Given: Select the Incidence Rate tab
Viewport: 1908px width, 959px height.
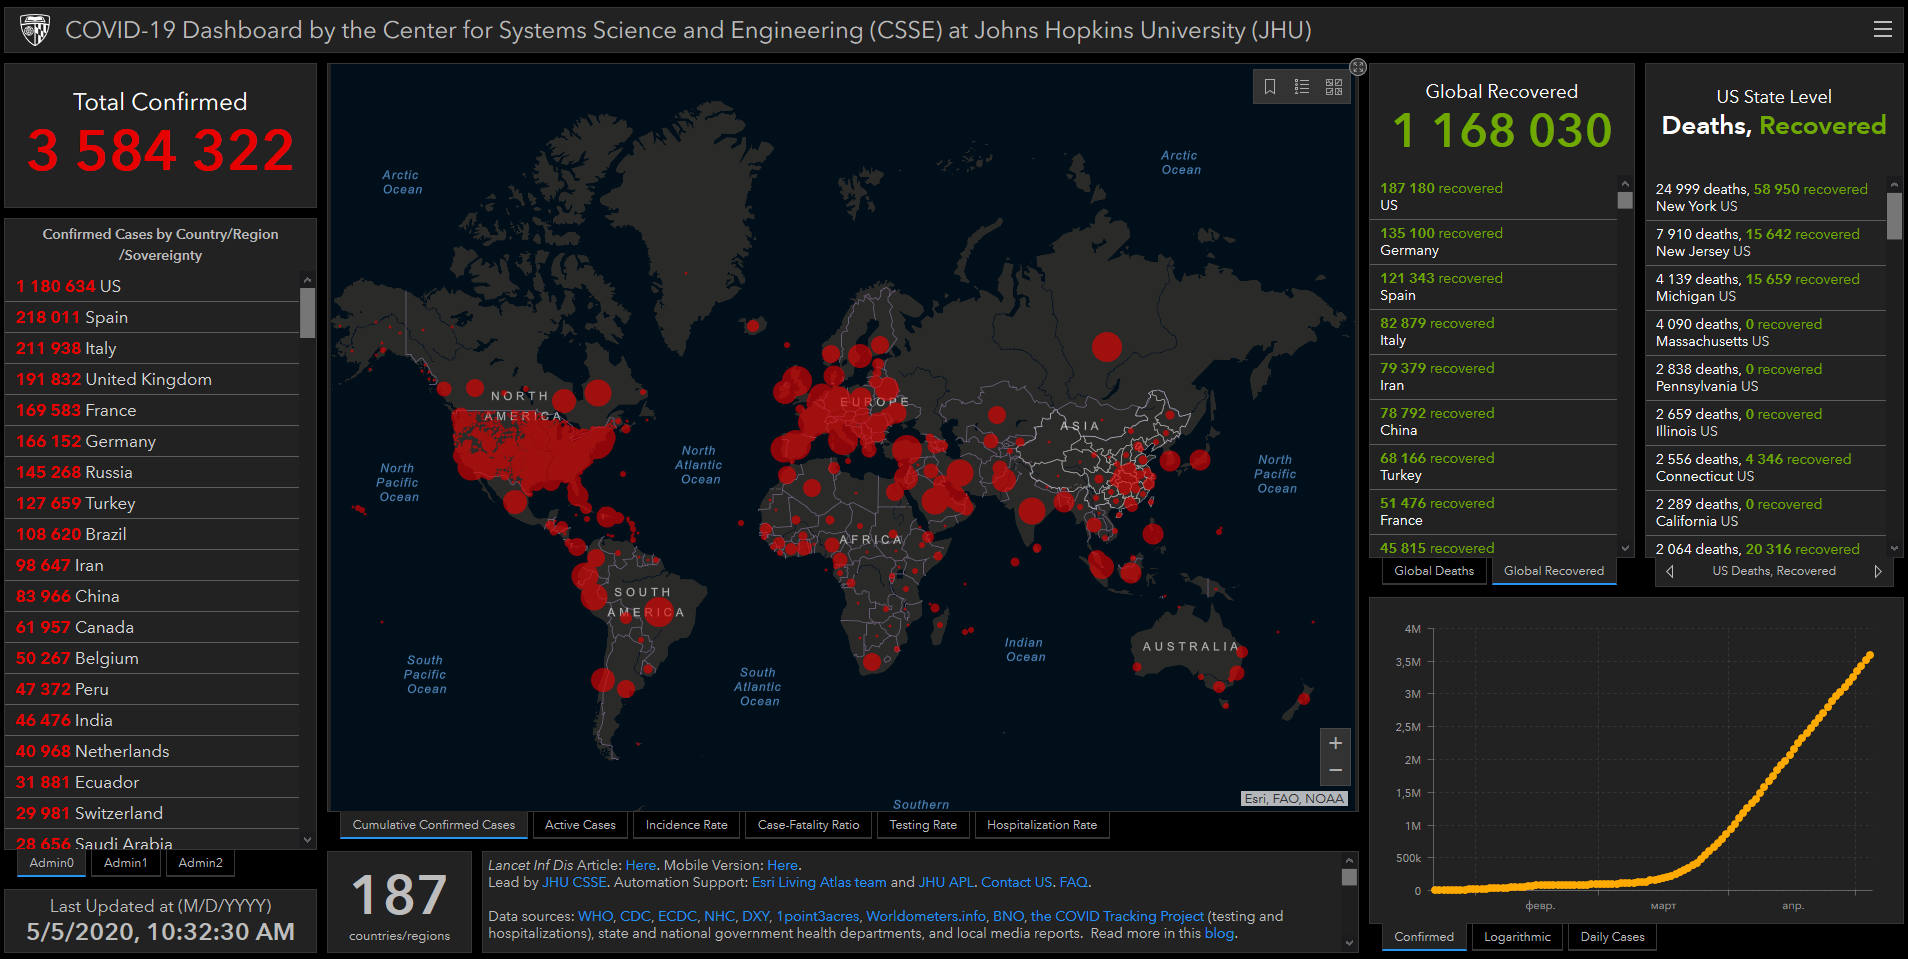Looking at the screenshot, I should point(686,825).
